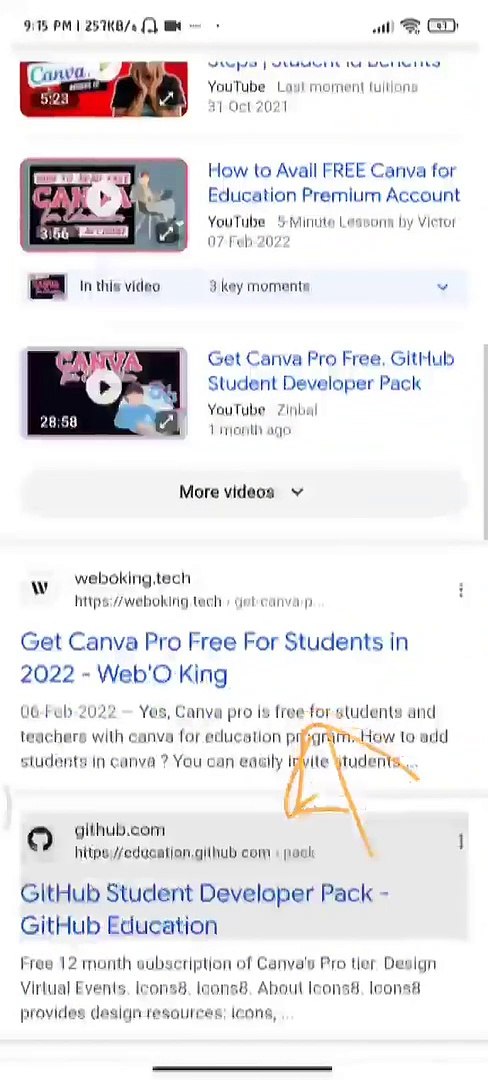
Task: Tap the education.github.com URL breadcrumb
Action: 194,853
